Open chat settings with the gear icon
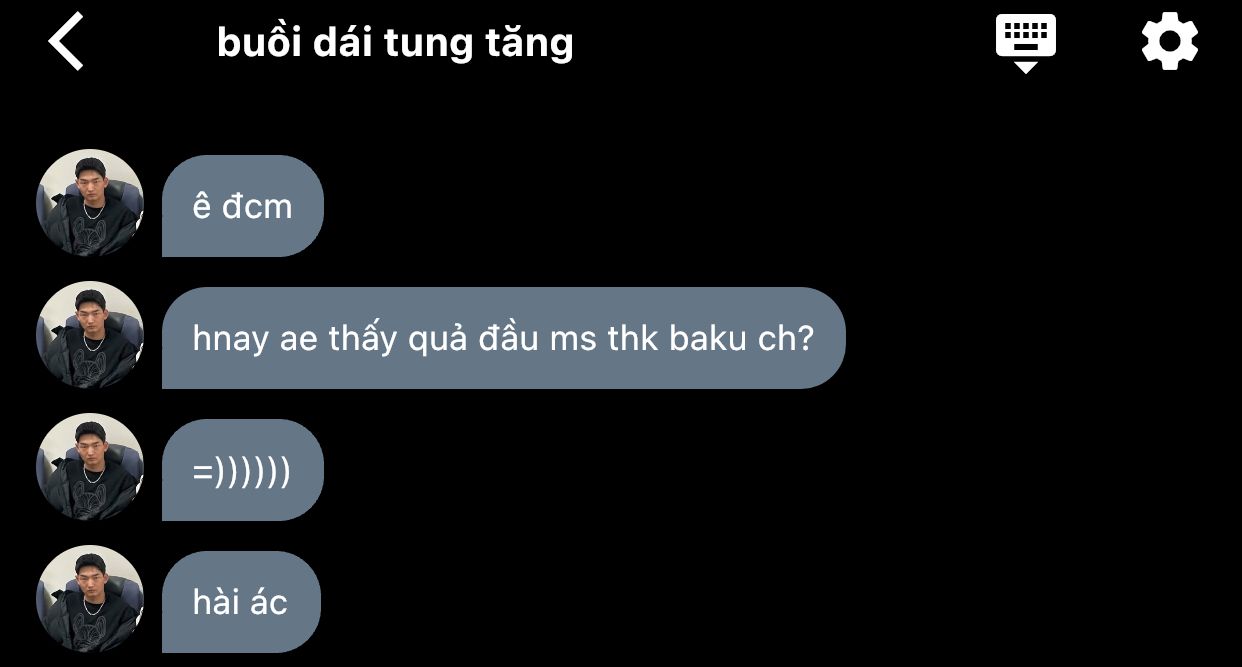Screen dimensions: 1242x667 click(x=1169, y=42)
